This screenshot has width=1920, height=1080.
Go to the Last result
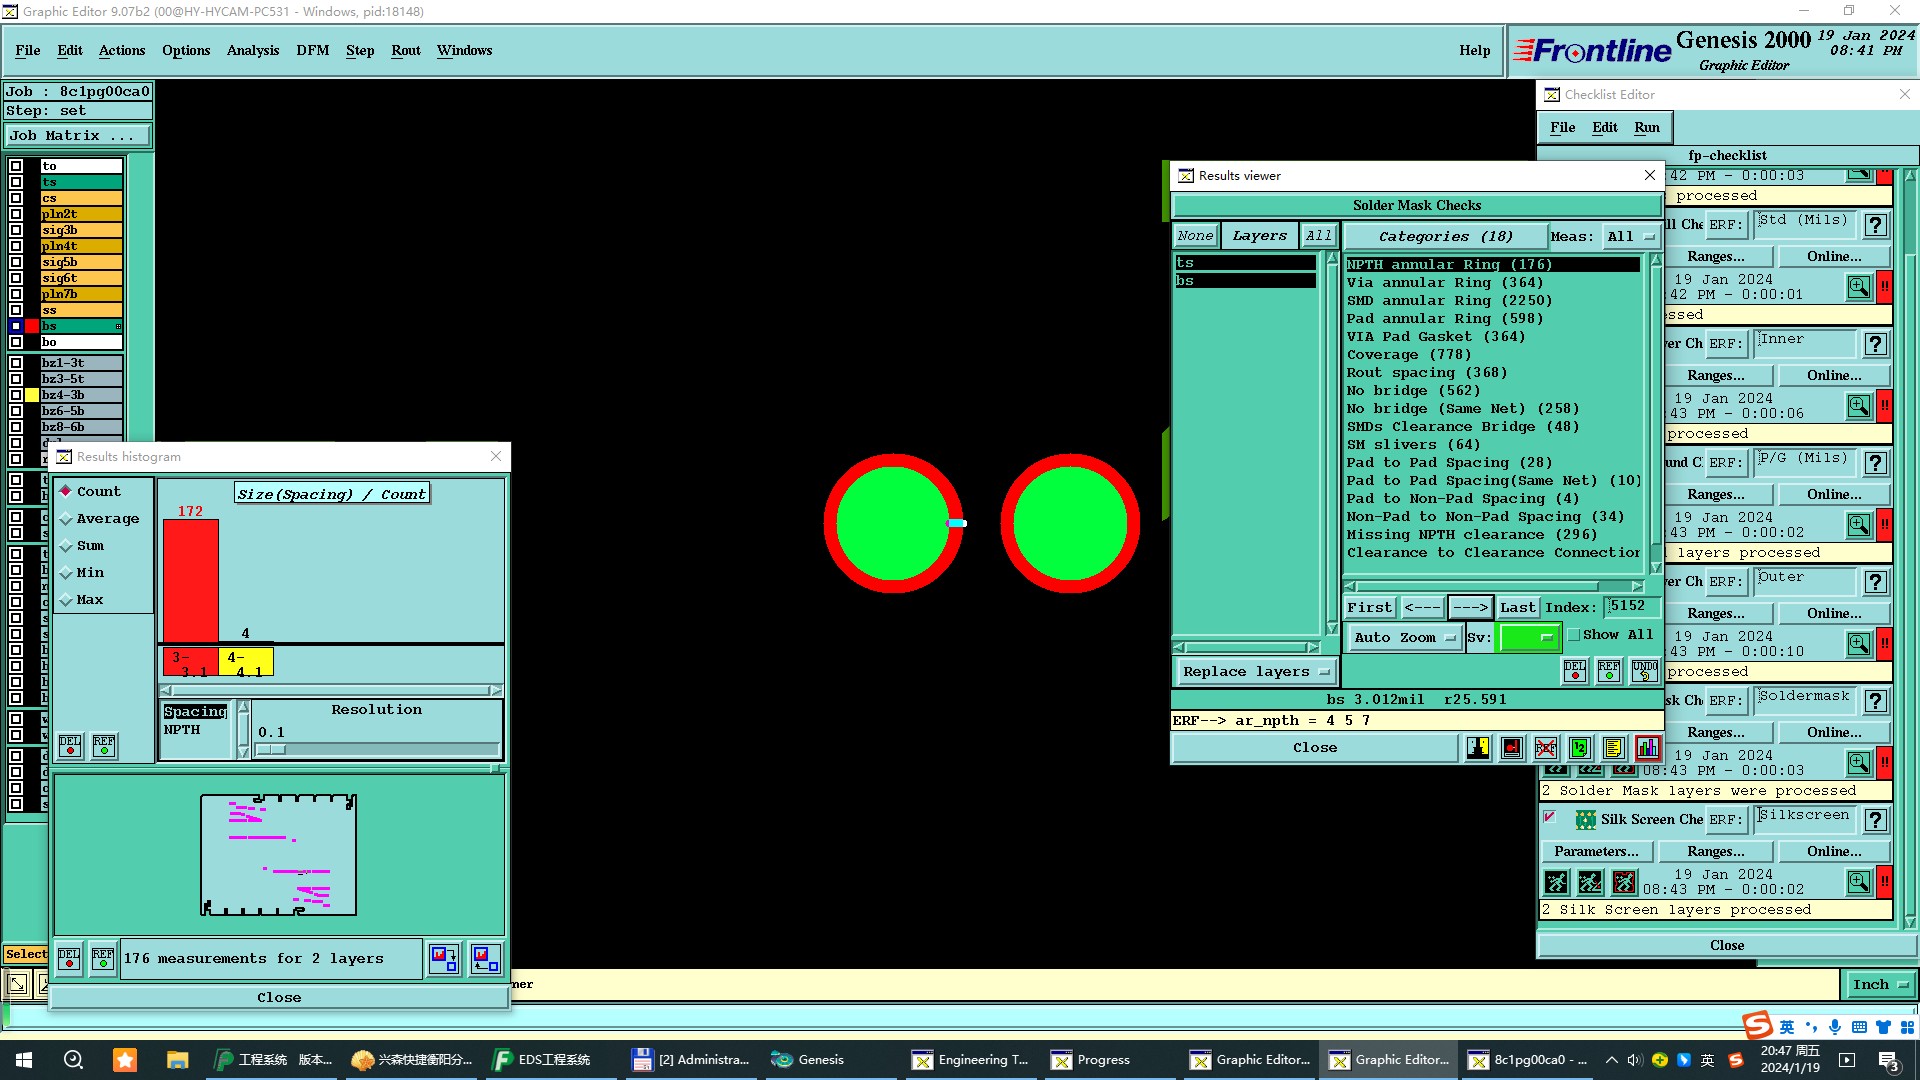pyautogui.click(x=1517, y=607)
